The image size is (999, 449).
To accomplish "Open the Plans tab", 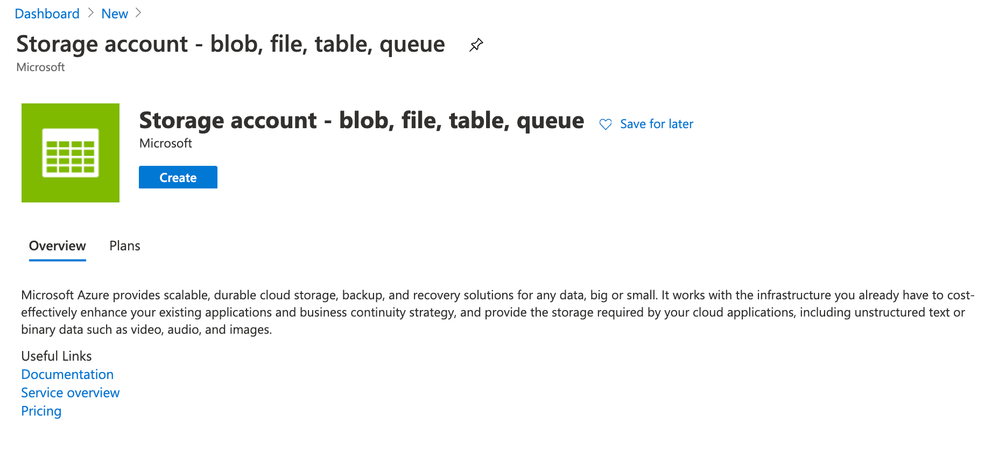I will (x=125, y=246).
